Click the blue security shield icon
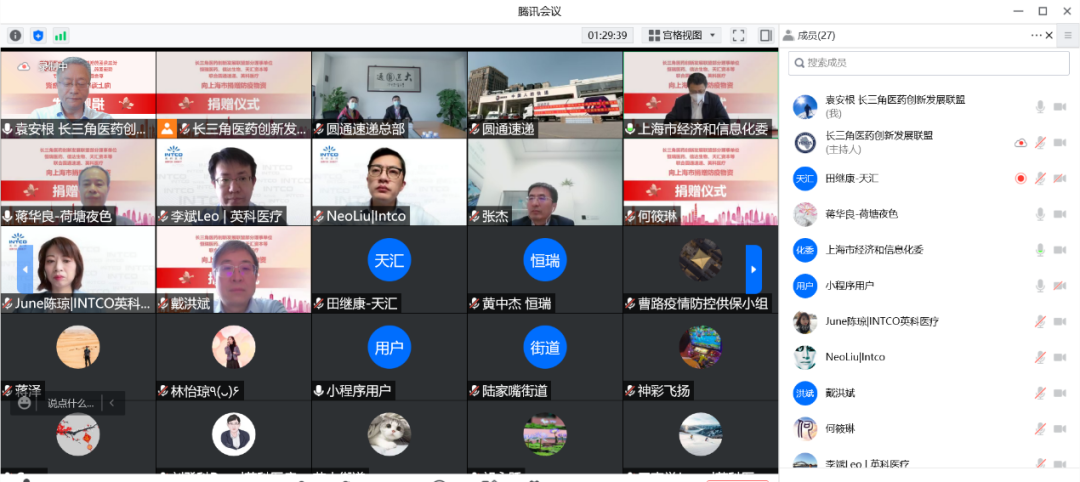1080x482 pixels. 38,35
